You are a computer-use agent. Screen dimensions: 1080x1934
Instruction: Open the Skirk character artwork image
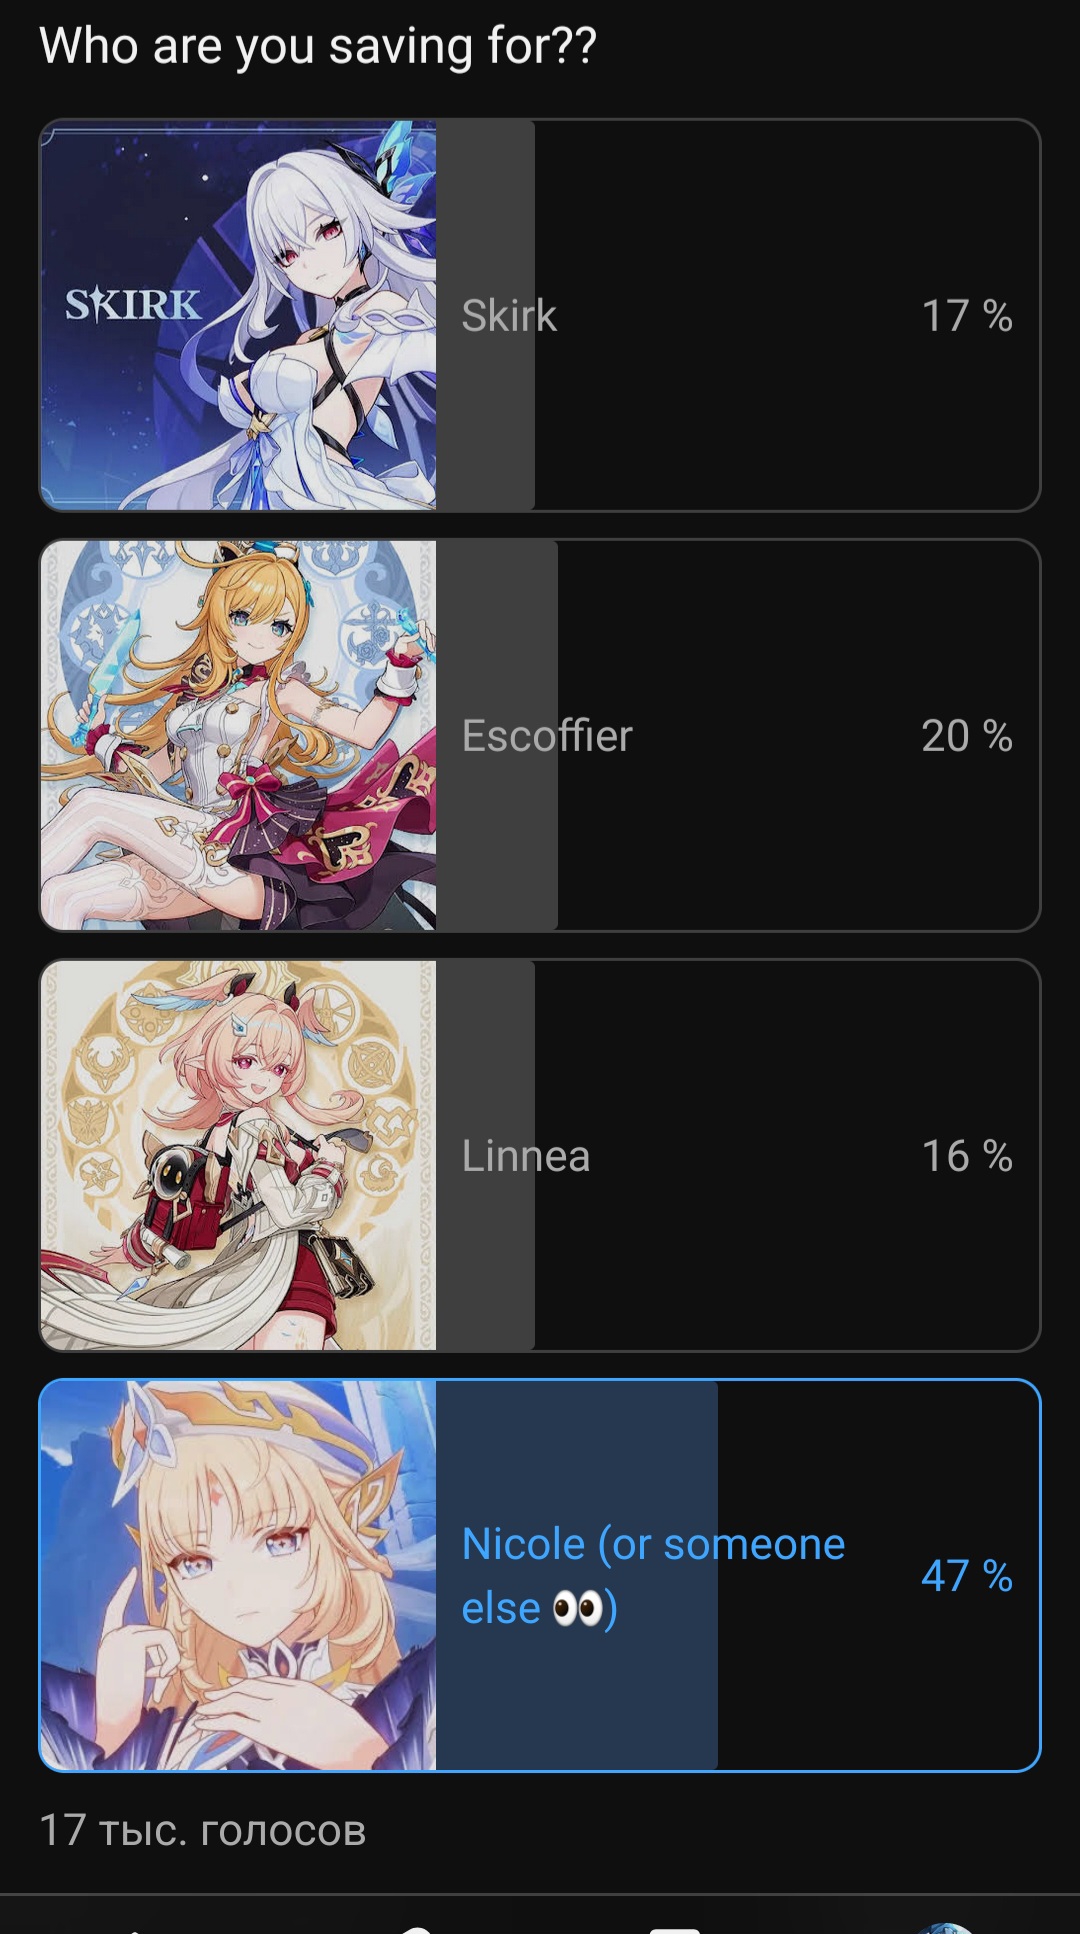[x=238, y=315]
